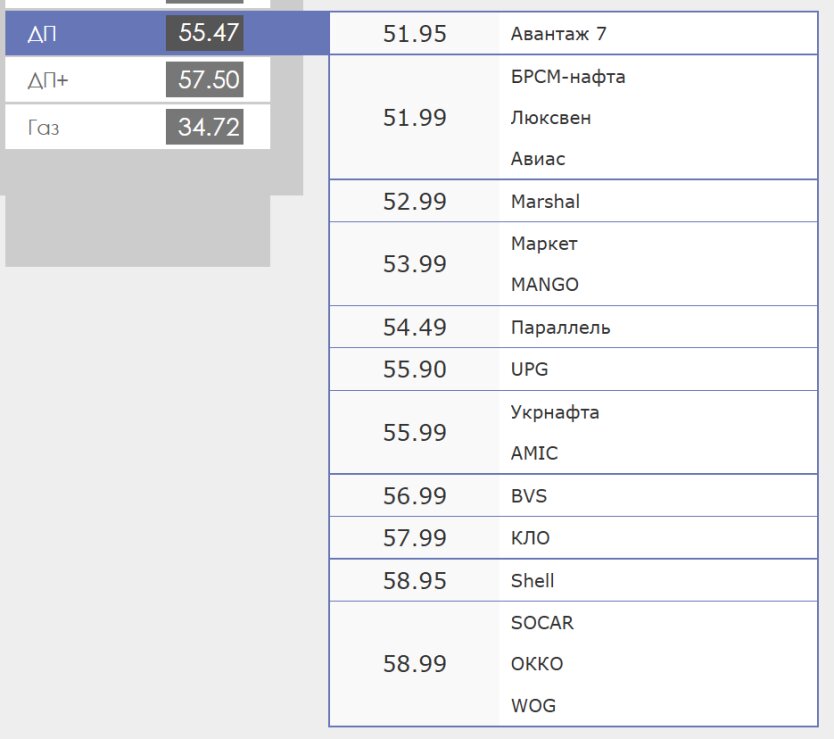Click the 58.95 price cell
The height and width of the screenshot is (739, 834).
point(415,580)
